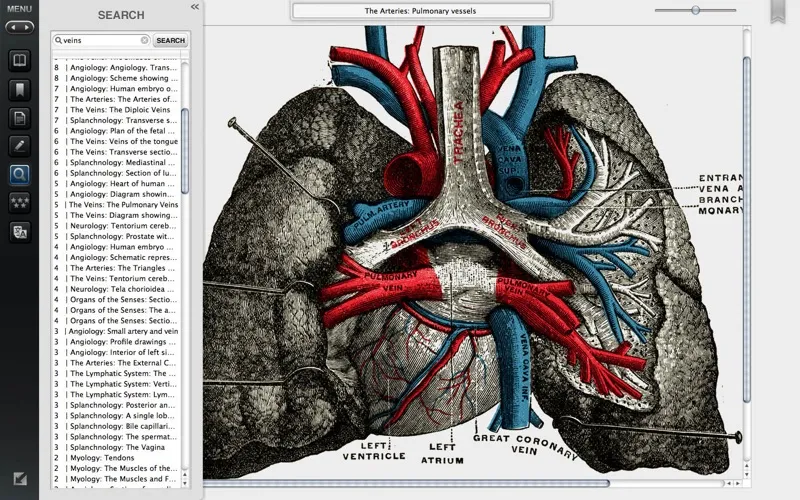The height and width of the screenshot is (500, 800).
Task: Open result 'Myology: Tendons'
Action: [116, 458]
